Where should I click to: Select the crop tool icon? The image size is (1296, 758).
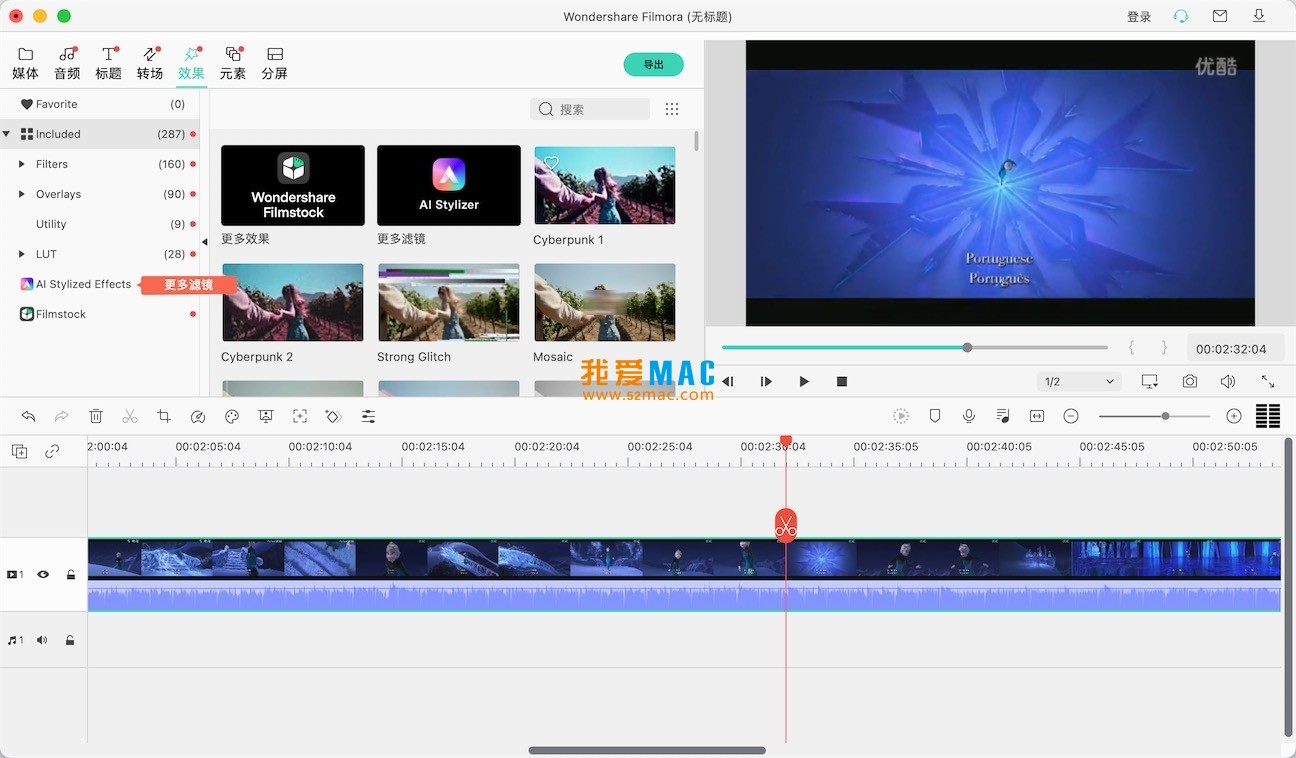pos(164,416)
